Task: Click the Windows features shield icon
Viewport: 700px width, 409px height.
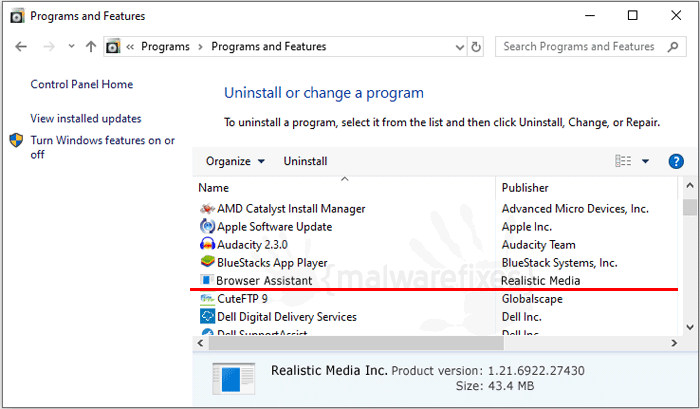Action: point(16,140)
